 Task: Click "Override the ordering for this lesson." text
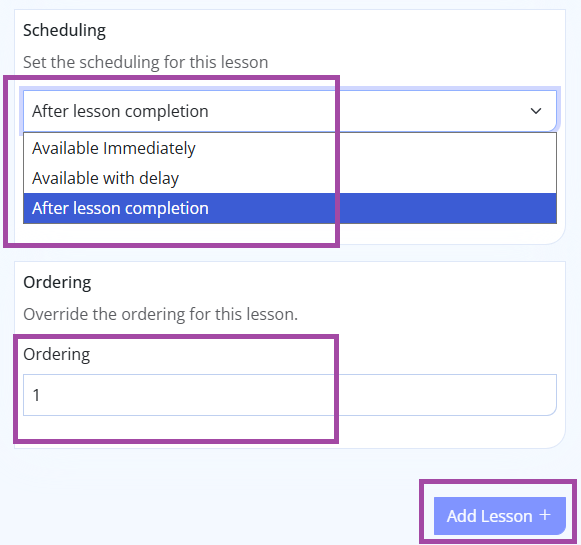click(x=160, y=314)
